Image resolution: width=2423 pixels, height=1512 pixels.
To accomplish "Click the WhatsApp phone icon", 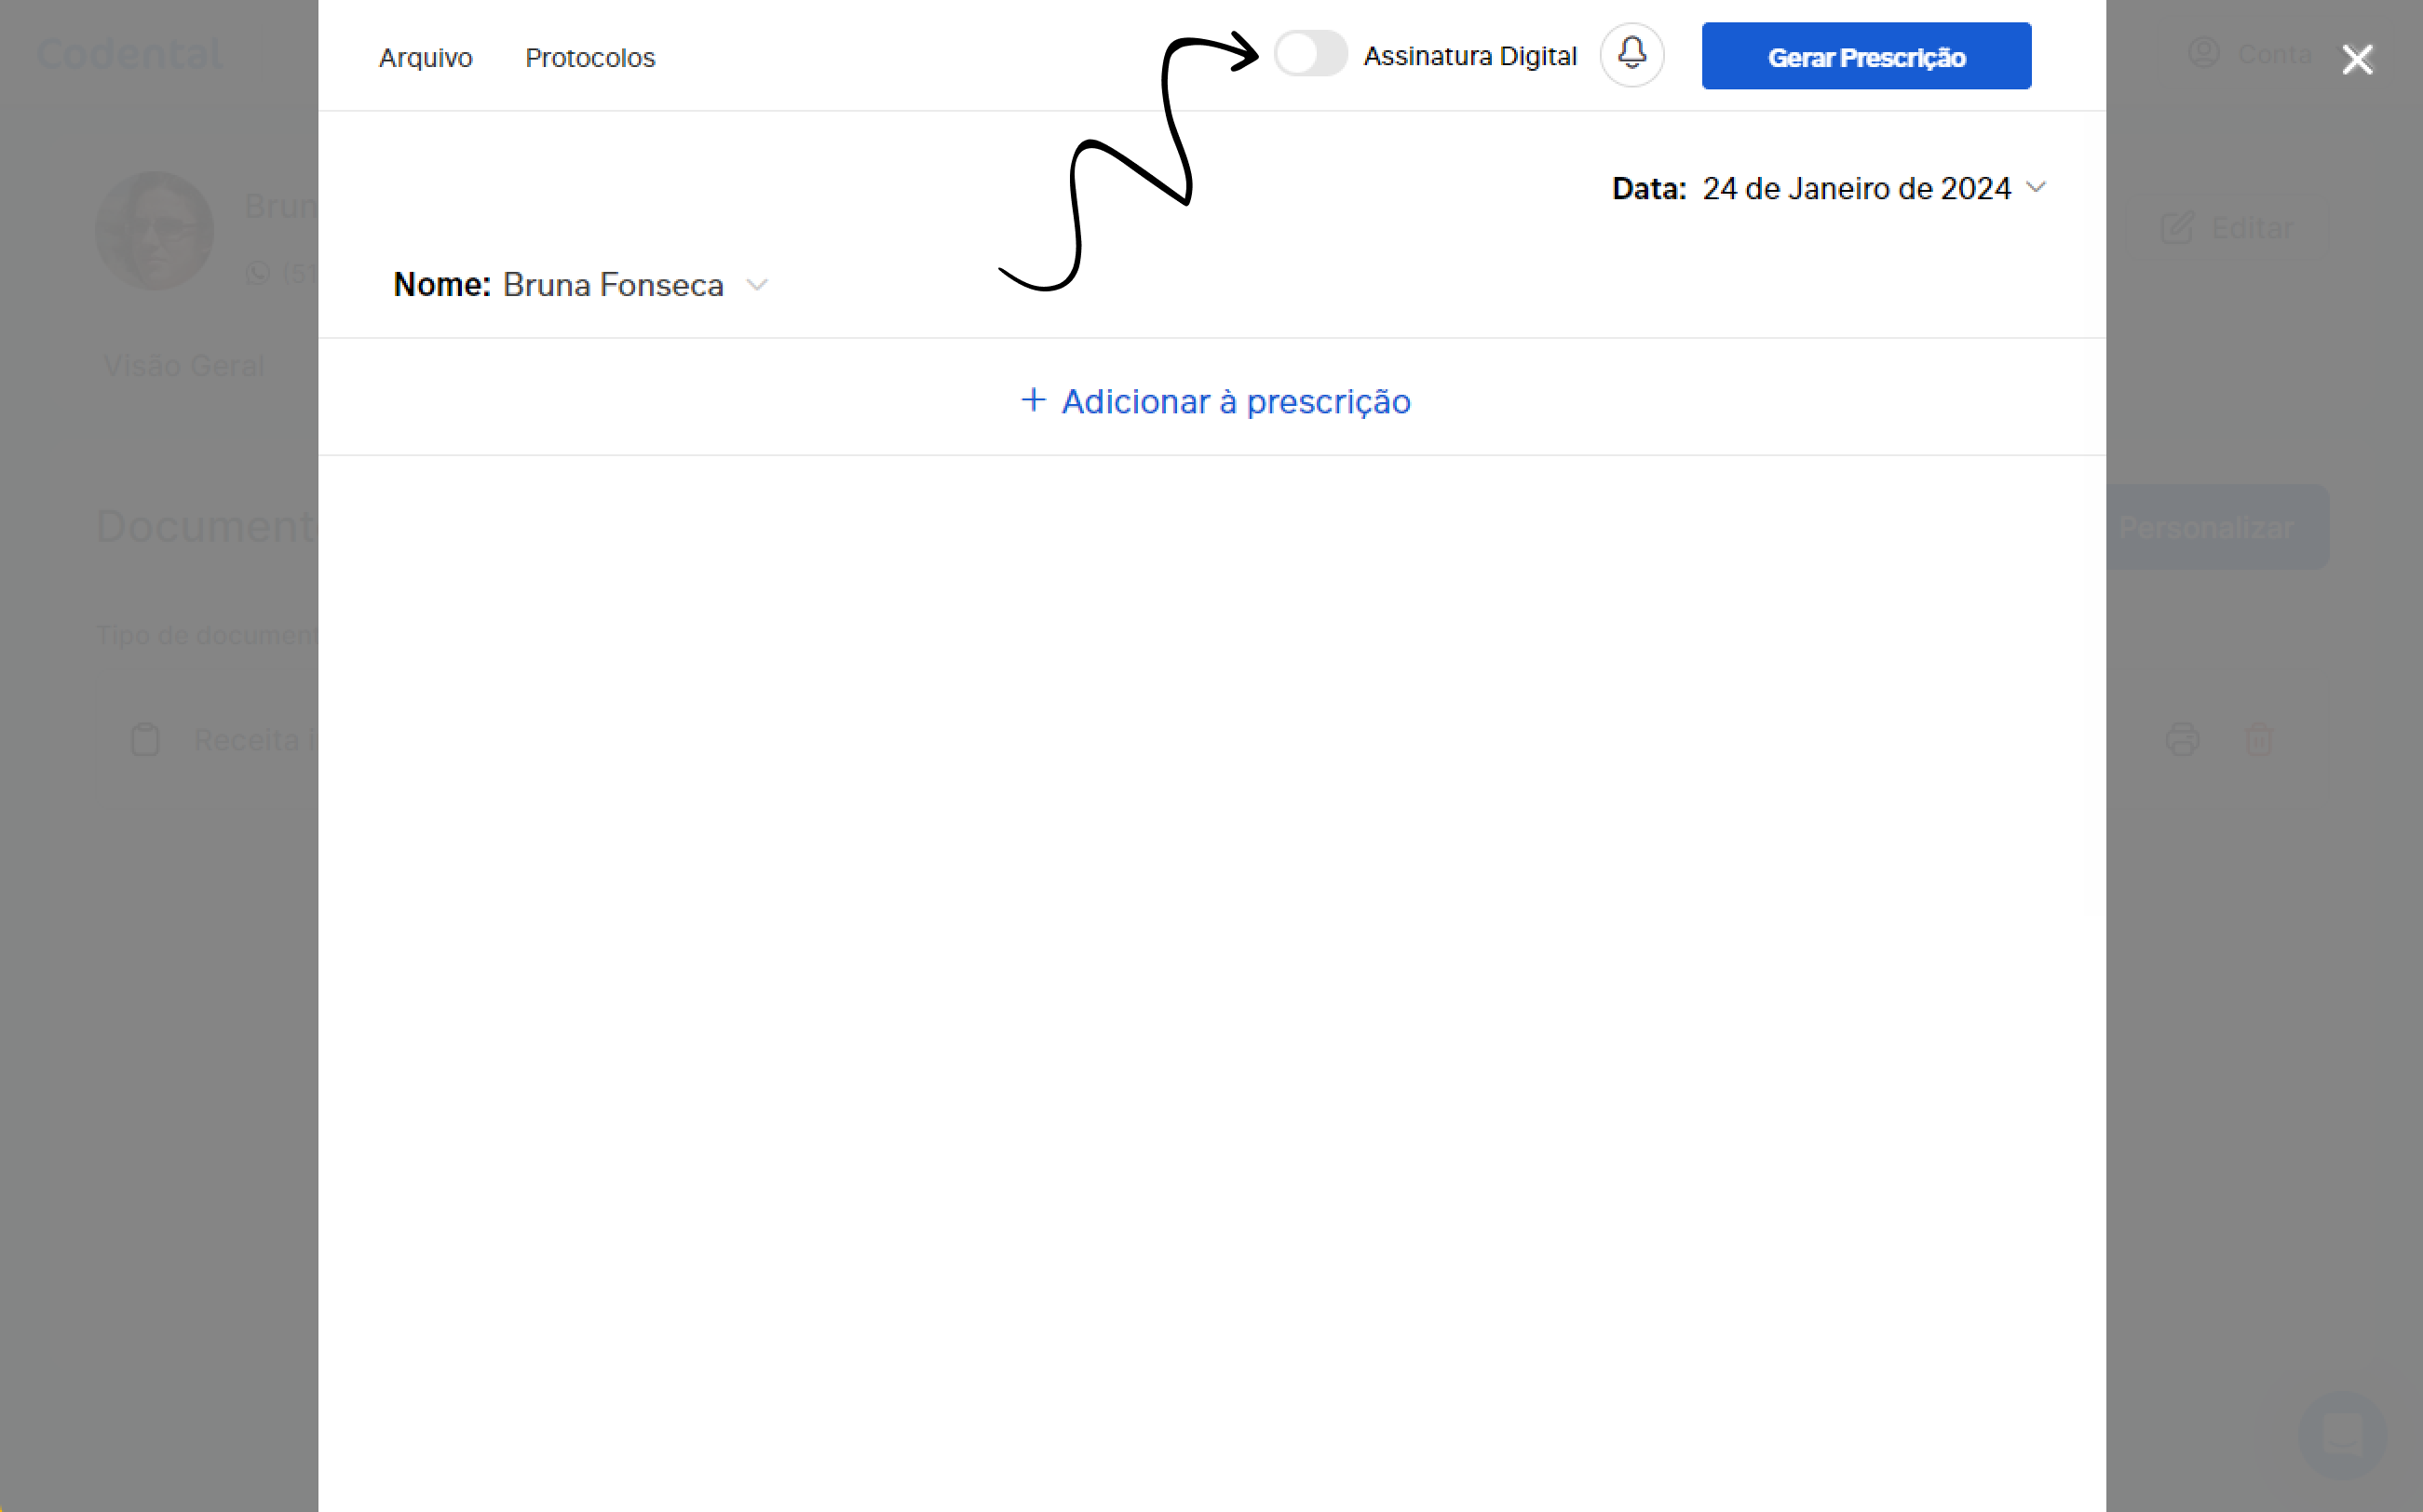I will click(x=258, y=272).
